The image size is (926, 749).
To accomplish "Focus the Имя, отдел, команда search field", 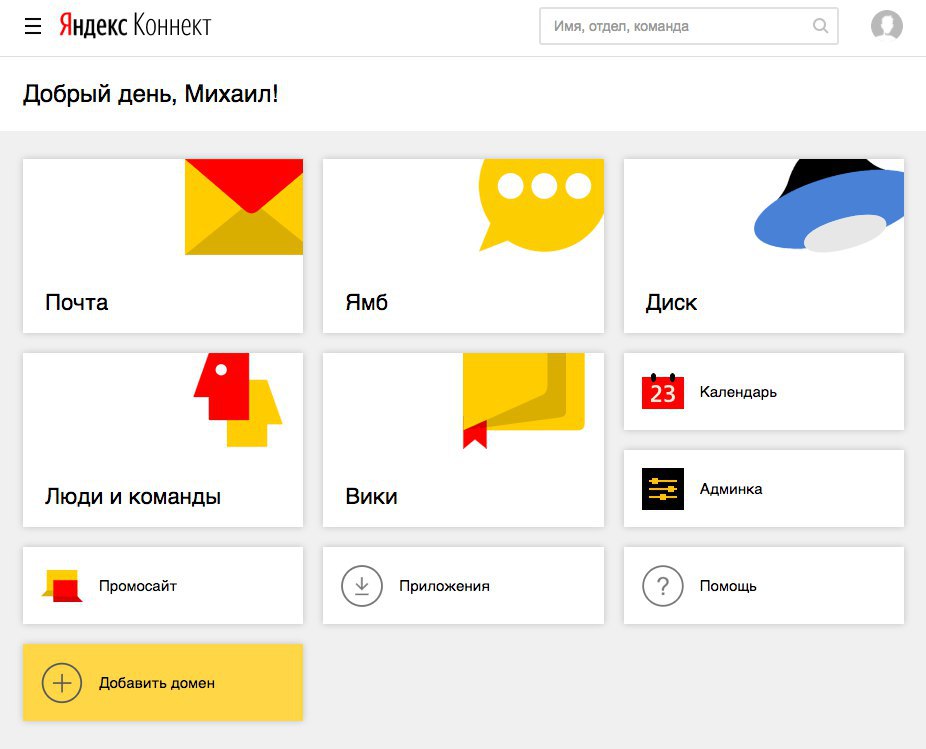I will pos(689,26).
